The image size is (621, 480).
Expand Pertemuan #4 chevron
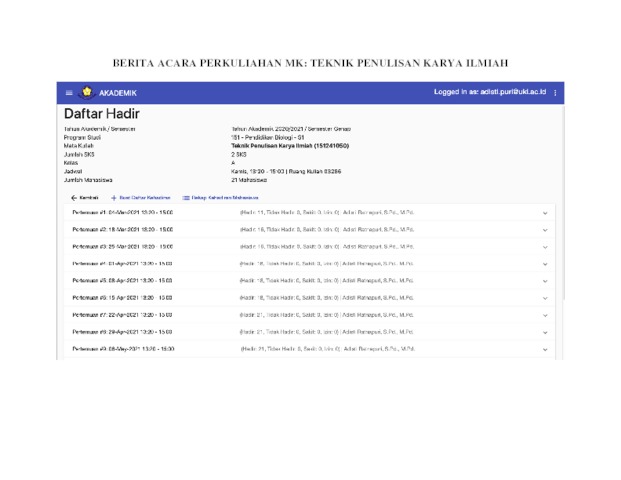545,264
